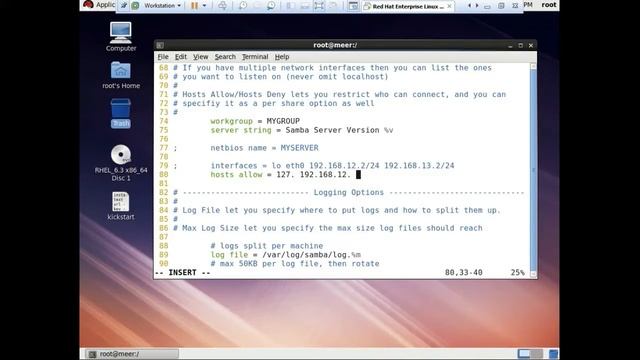Open the kickstart file icon
The image size is (640, 360).
[120, 202]
